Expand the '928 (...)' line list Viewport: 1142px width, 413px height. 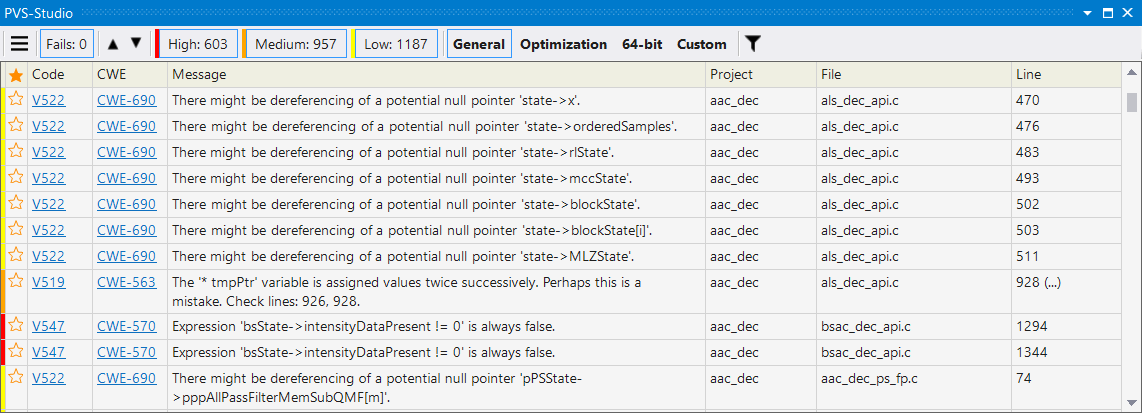(x=1038, y=282)
